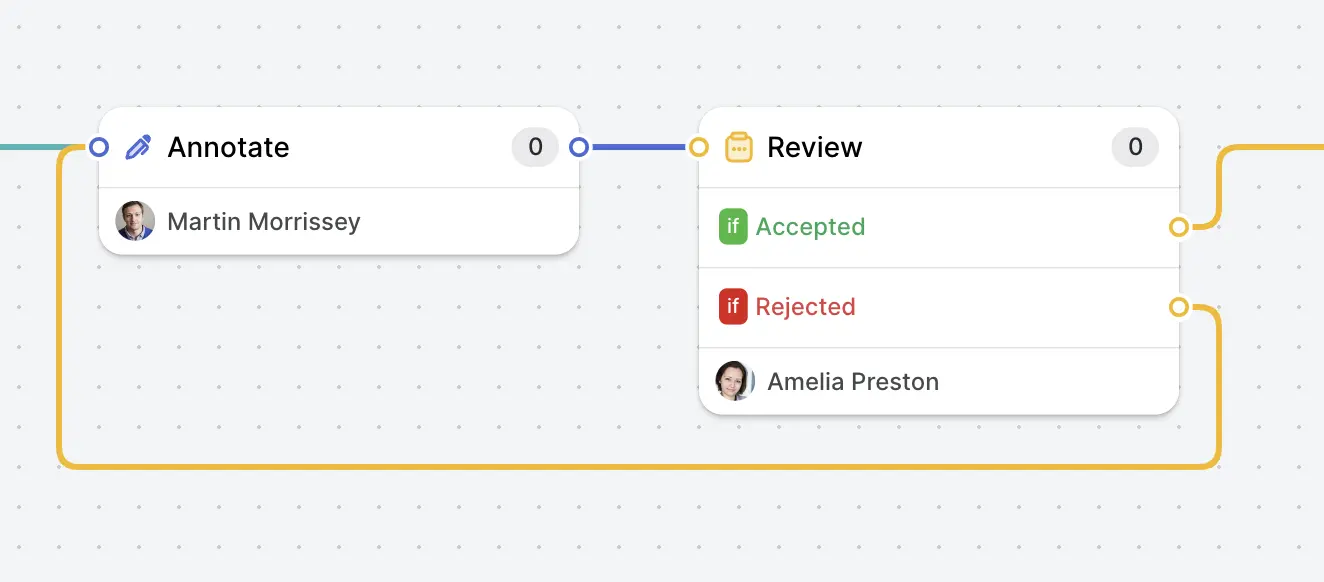The width and height of the screenshot is (1324, 582).
Task: Select the Review stage title
Action: [814, 148]
